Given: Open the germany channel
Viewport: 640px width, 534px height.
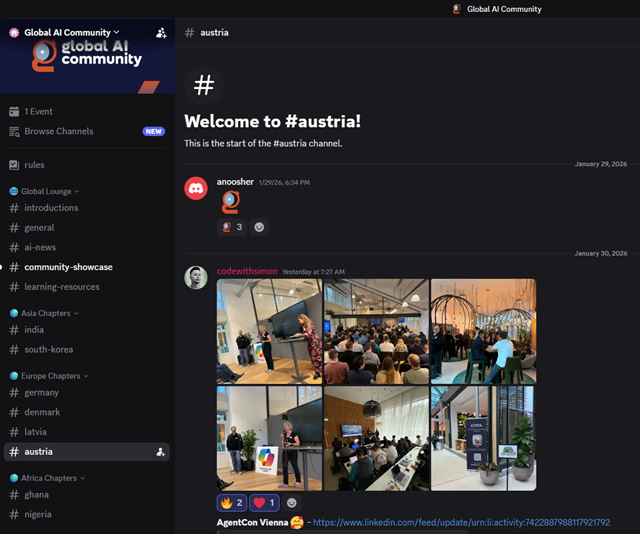Looking at the screenshot, I should pos(41,393).
